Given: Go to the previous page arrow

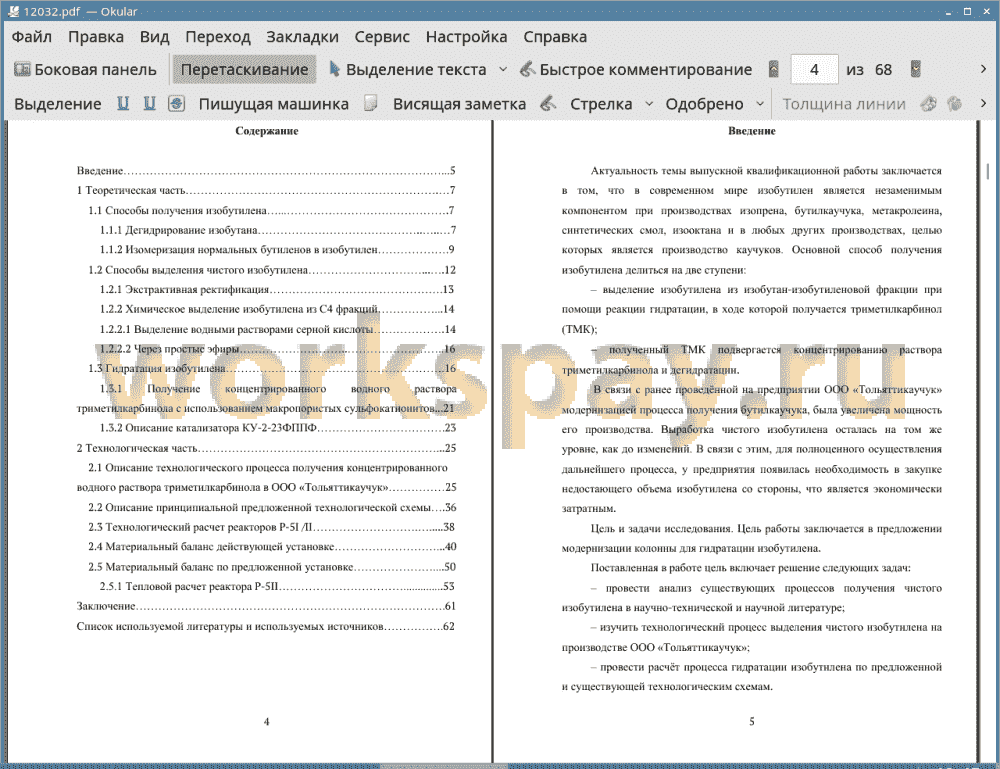Looking at the screenshot, I should pyautogui.click(x=774, y=69).
